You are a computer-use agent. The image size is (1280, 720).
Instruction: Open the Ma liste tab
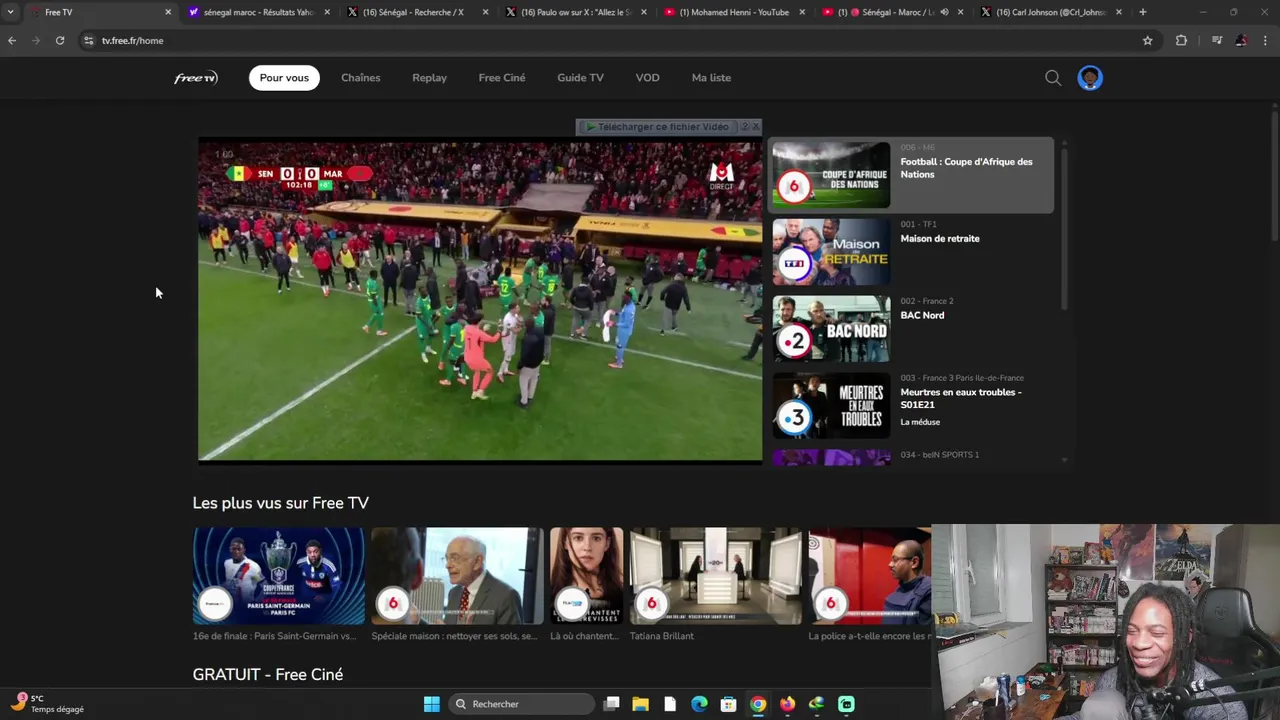(711, 78)
